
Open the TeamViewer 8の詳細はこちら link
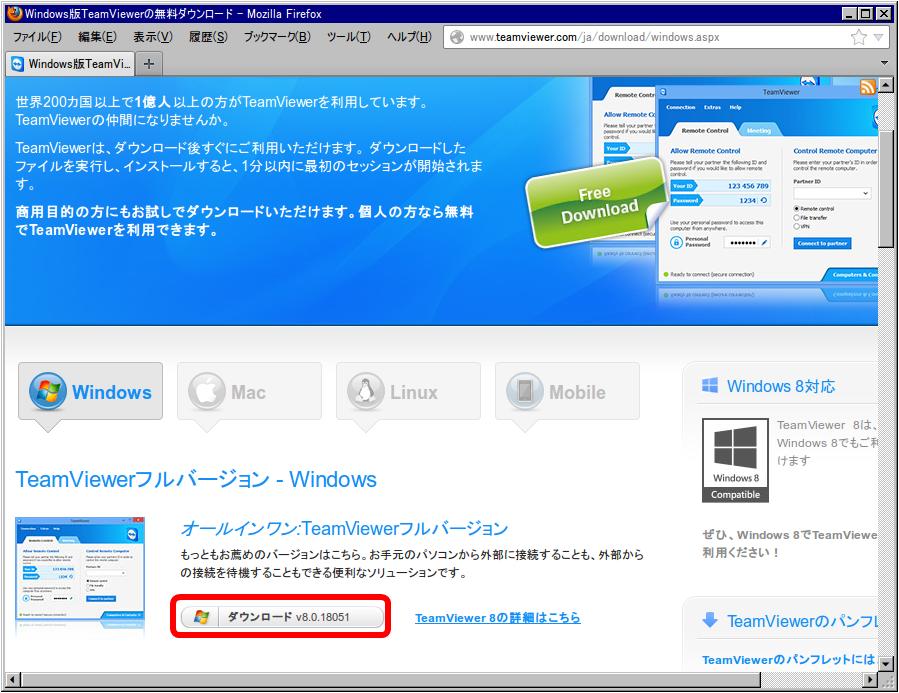coord(498,618)
